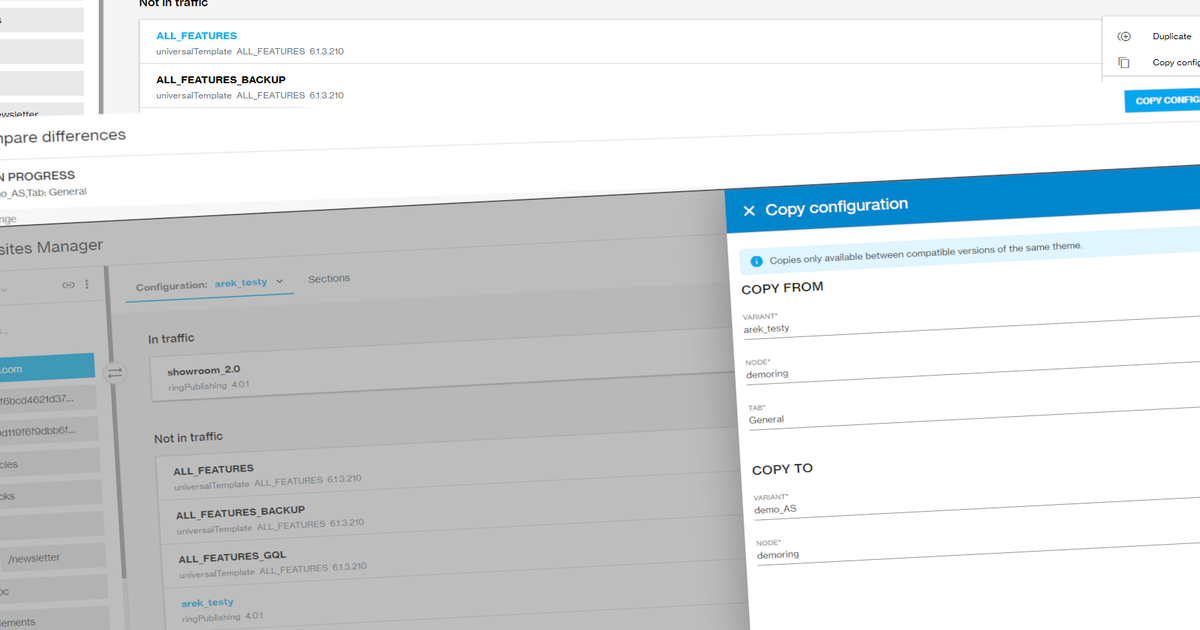Switch to the Sections tab
The height and width of the screenshot is (630, 1200).
[x=329, y=279]
